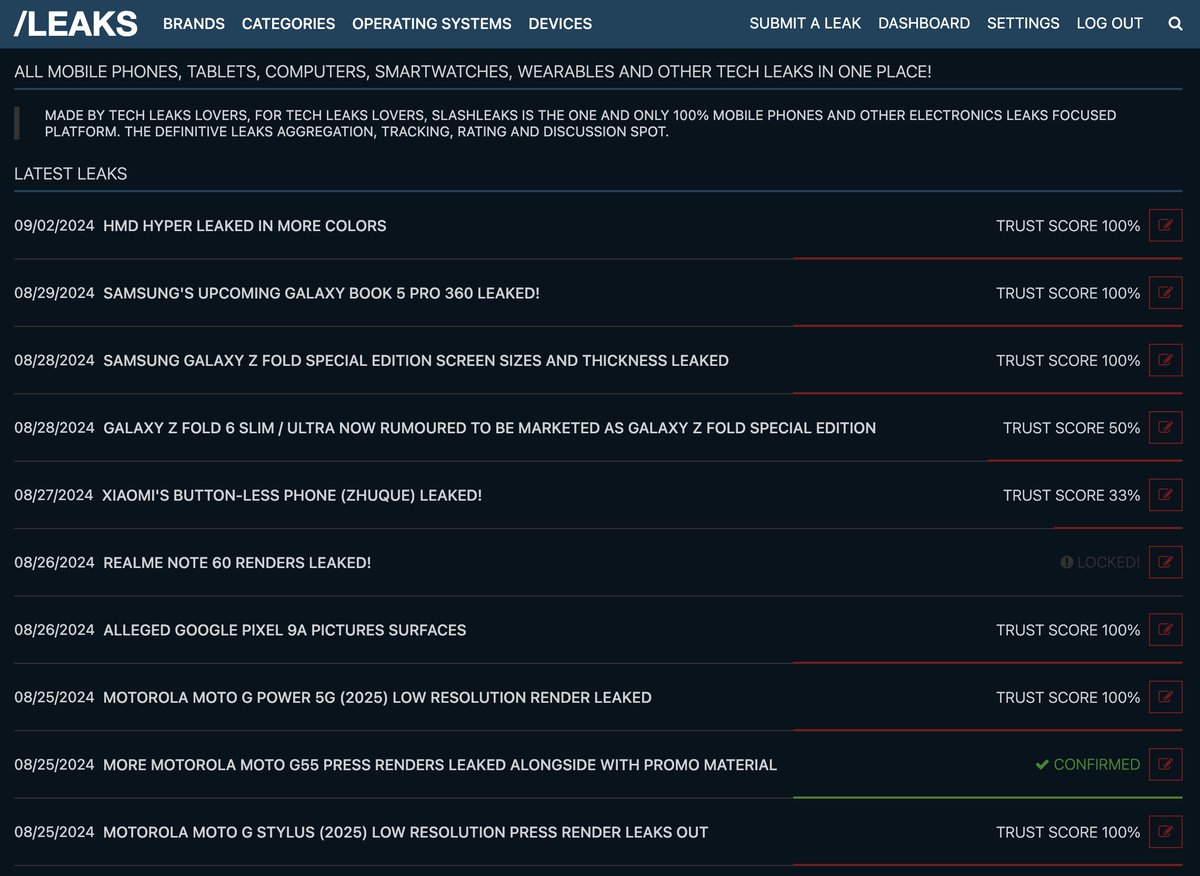Open Samsung Galaxy Book 5 Pro 360 leak
1200x876 pixels.
coord(321,293)
